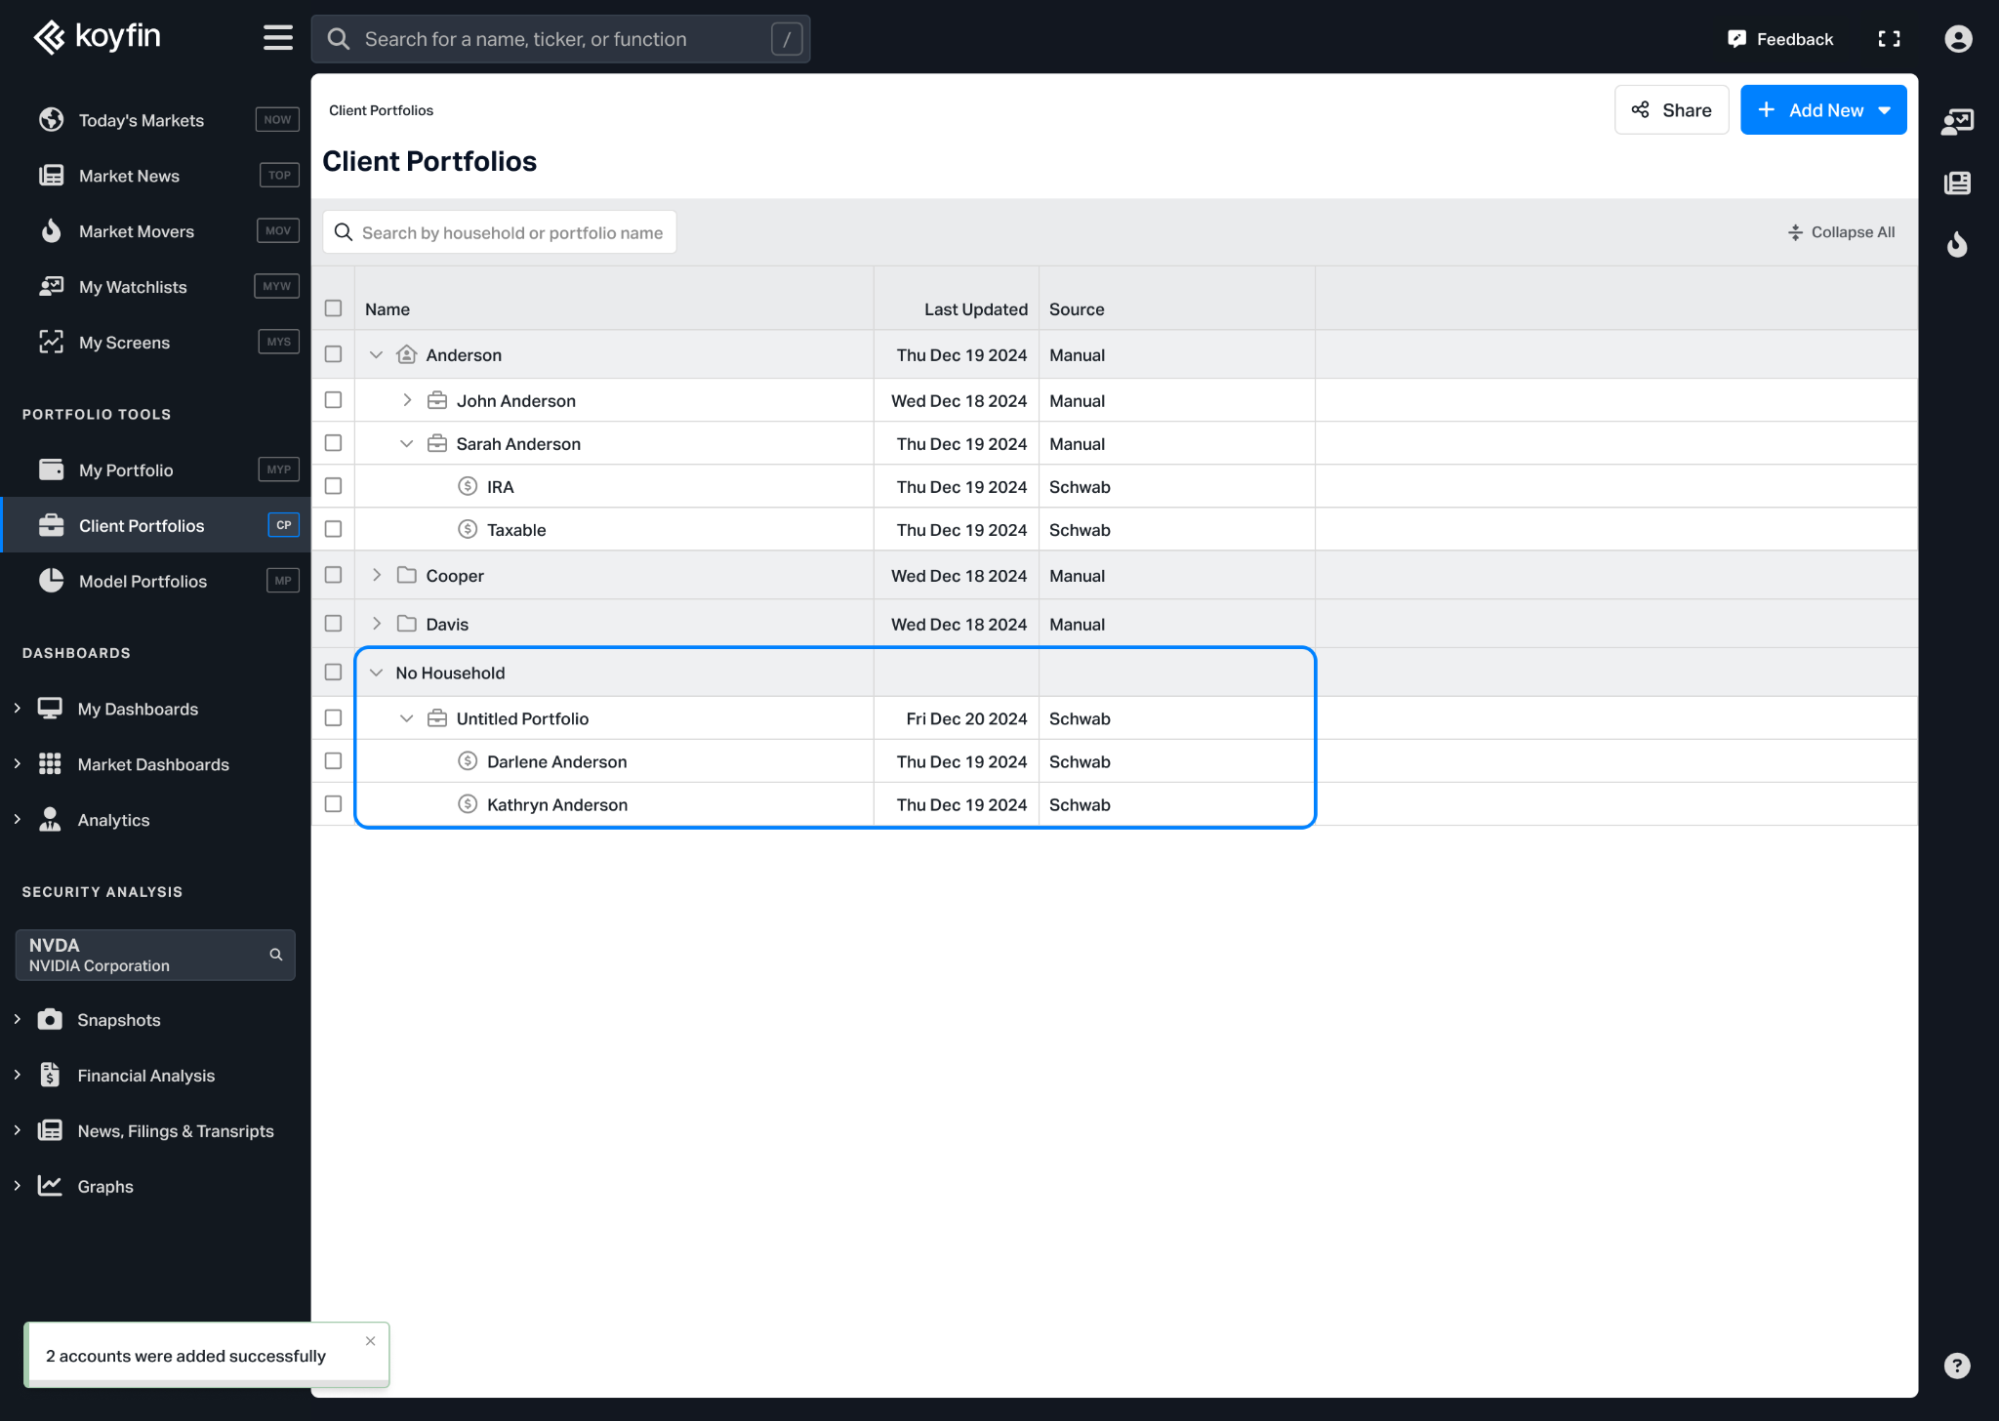1999x1422 pixels.
Task: Open the fullscreen toggle icon
Action: 1888,39
